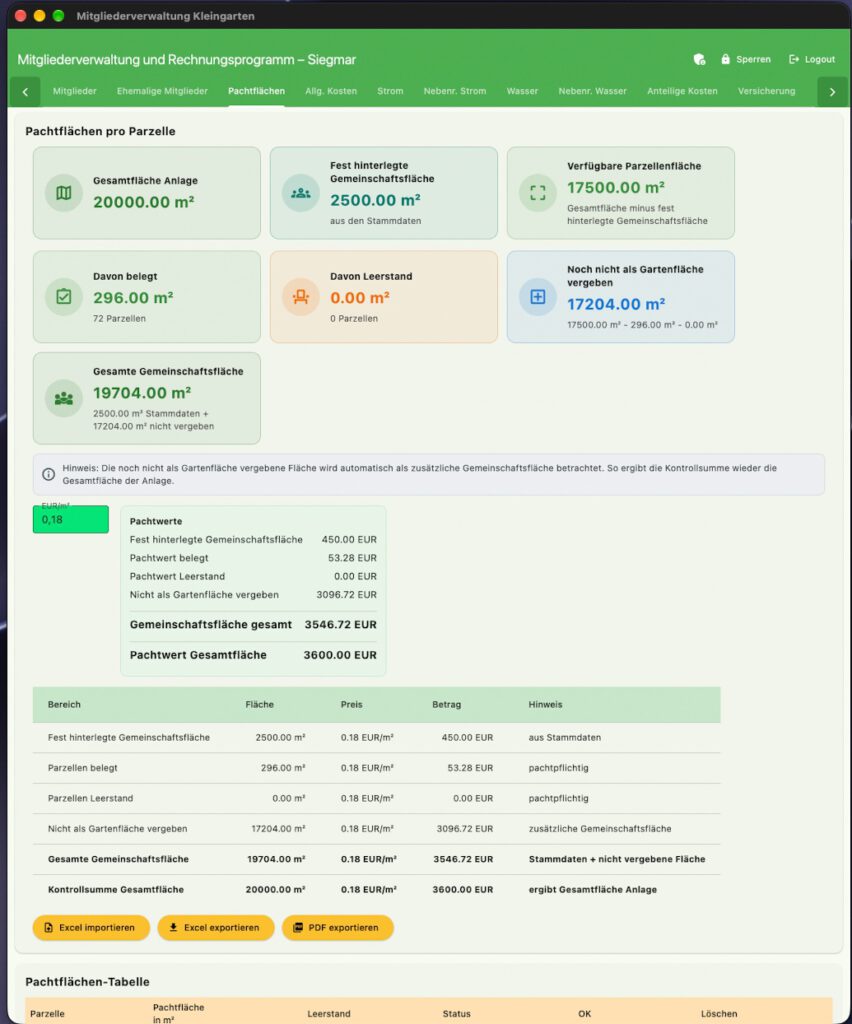Click the frame icon on Verfügbare Parzellenfläche card
The width and height of the screenshot is (852, 1024).
coord(537,193)
